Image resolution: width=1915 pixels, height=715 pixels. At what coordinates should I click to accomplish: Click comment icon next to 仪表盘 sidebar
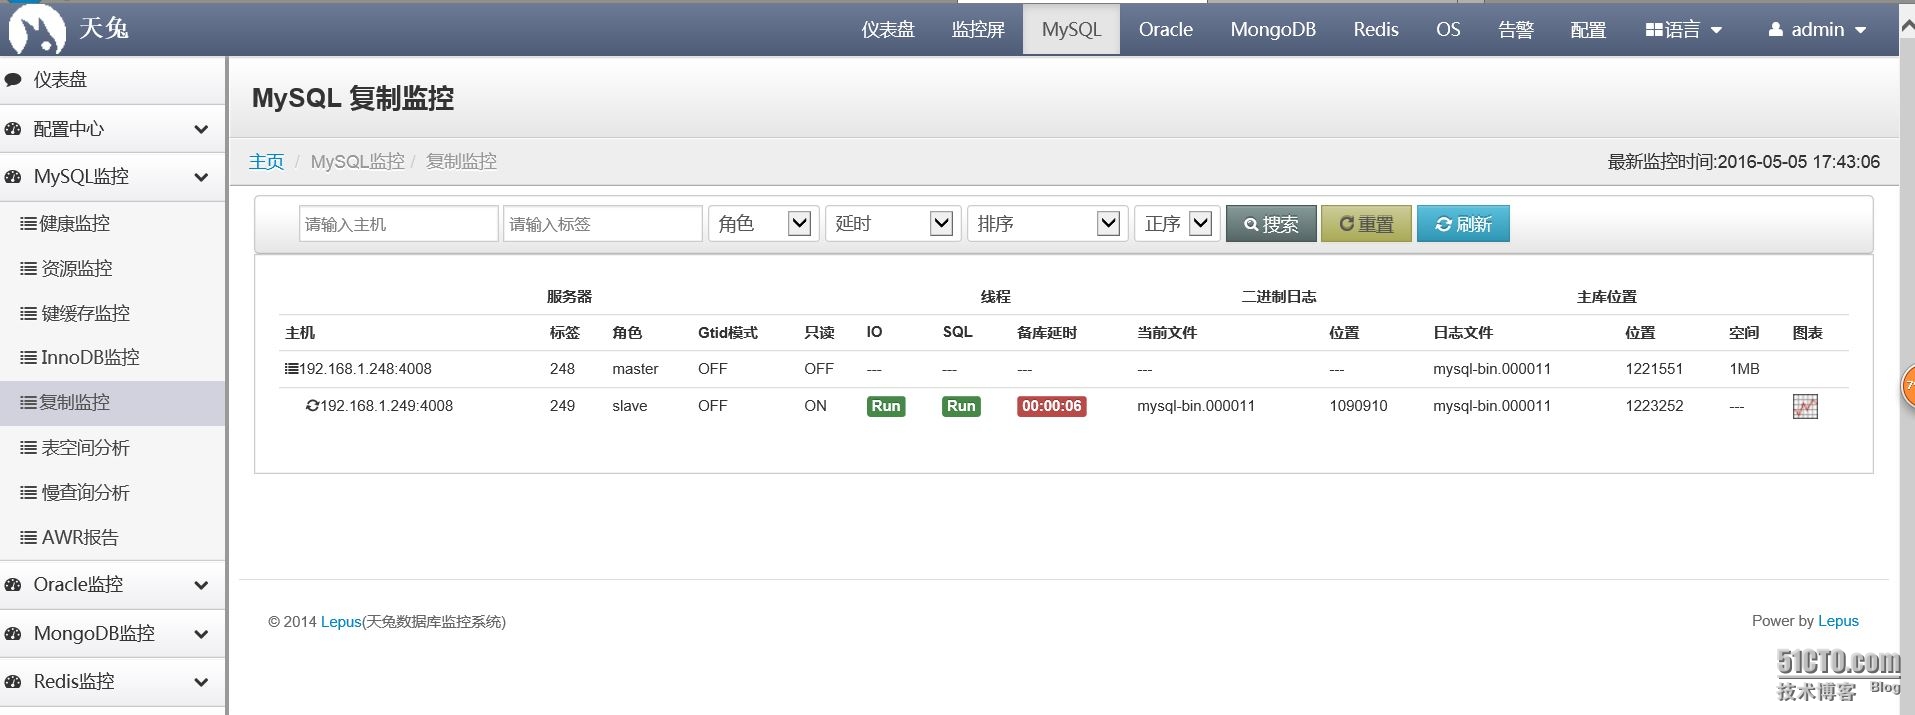[x=13, y=80]
